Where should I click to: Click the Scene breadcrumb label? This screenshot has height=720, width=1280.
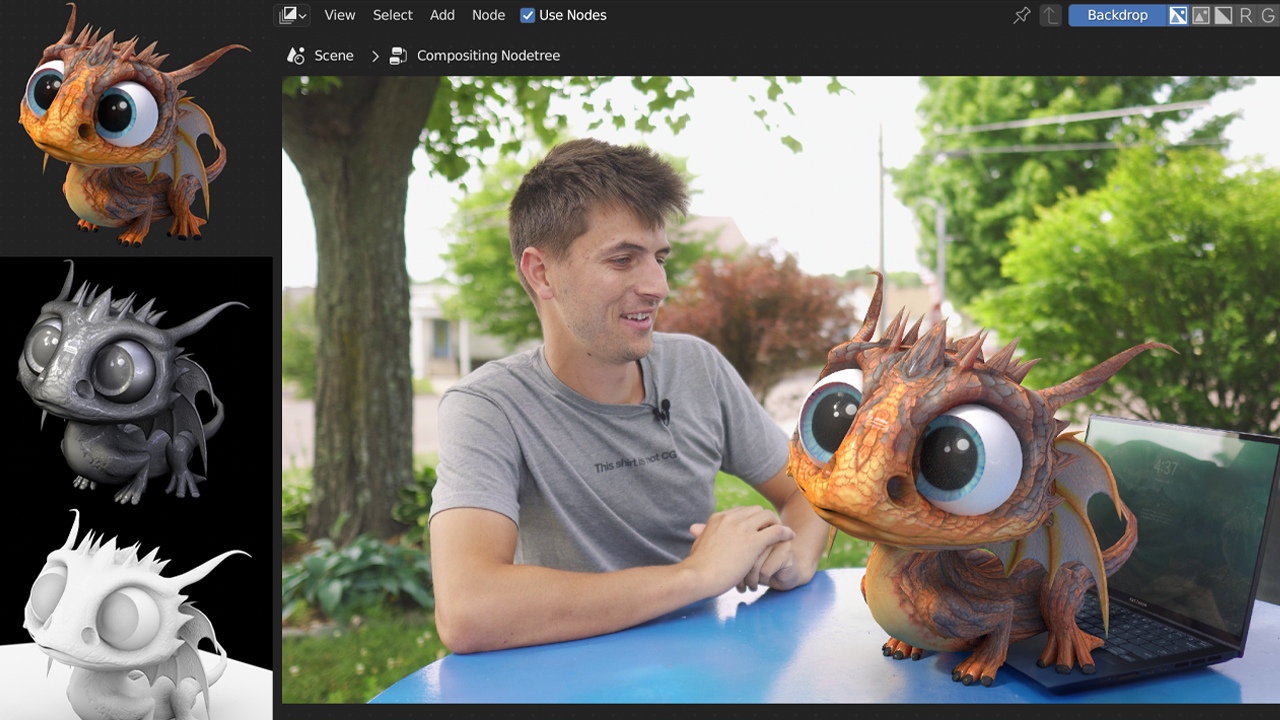pos(334,56)
